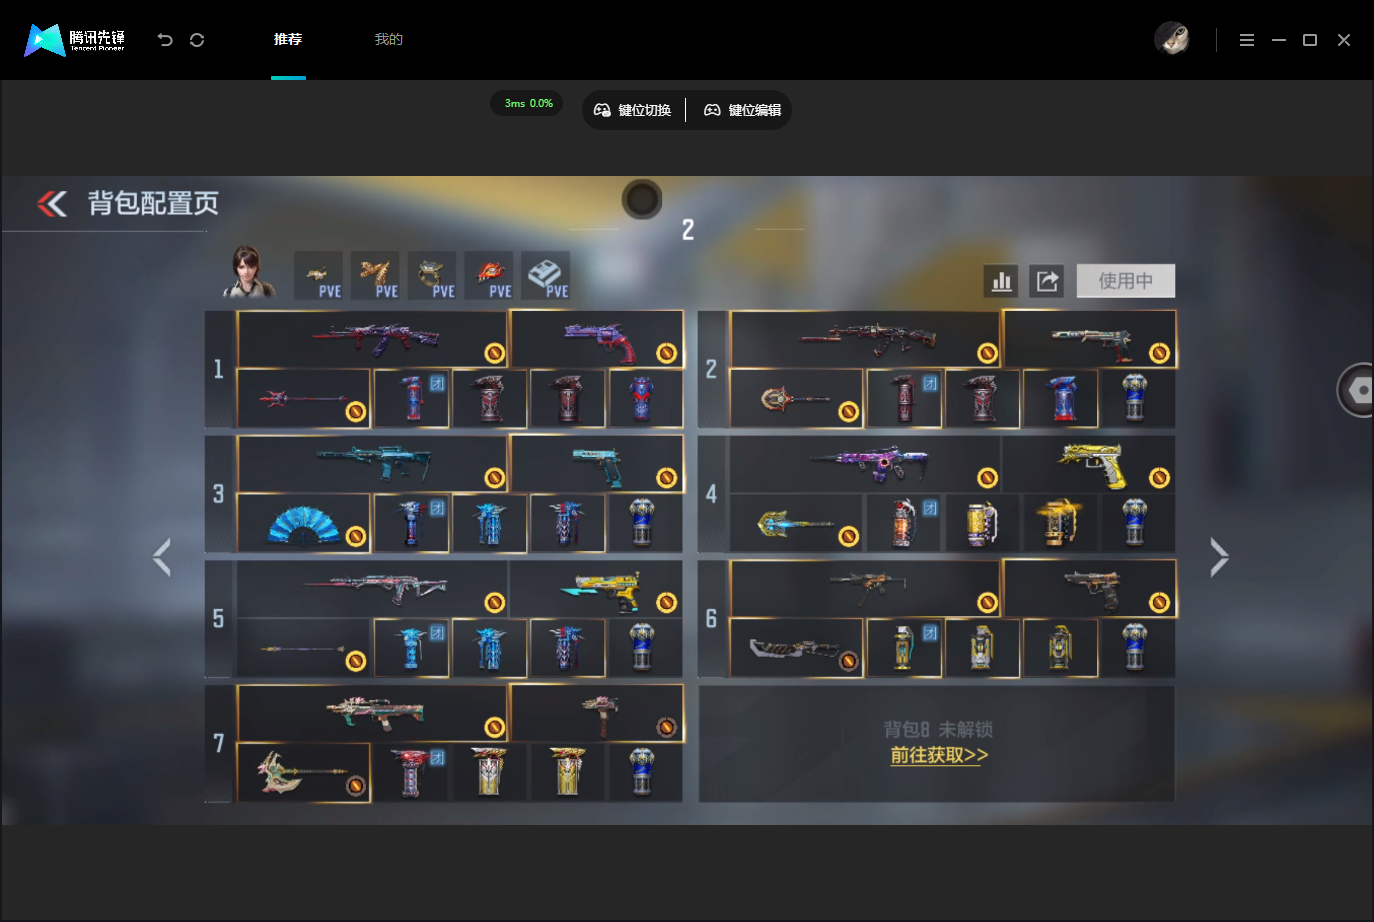Select backpack 7 primary rifle

372,713
